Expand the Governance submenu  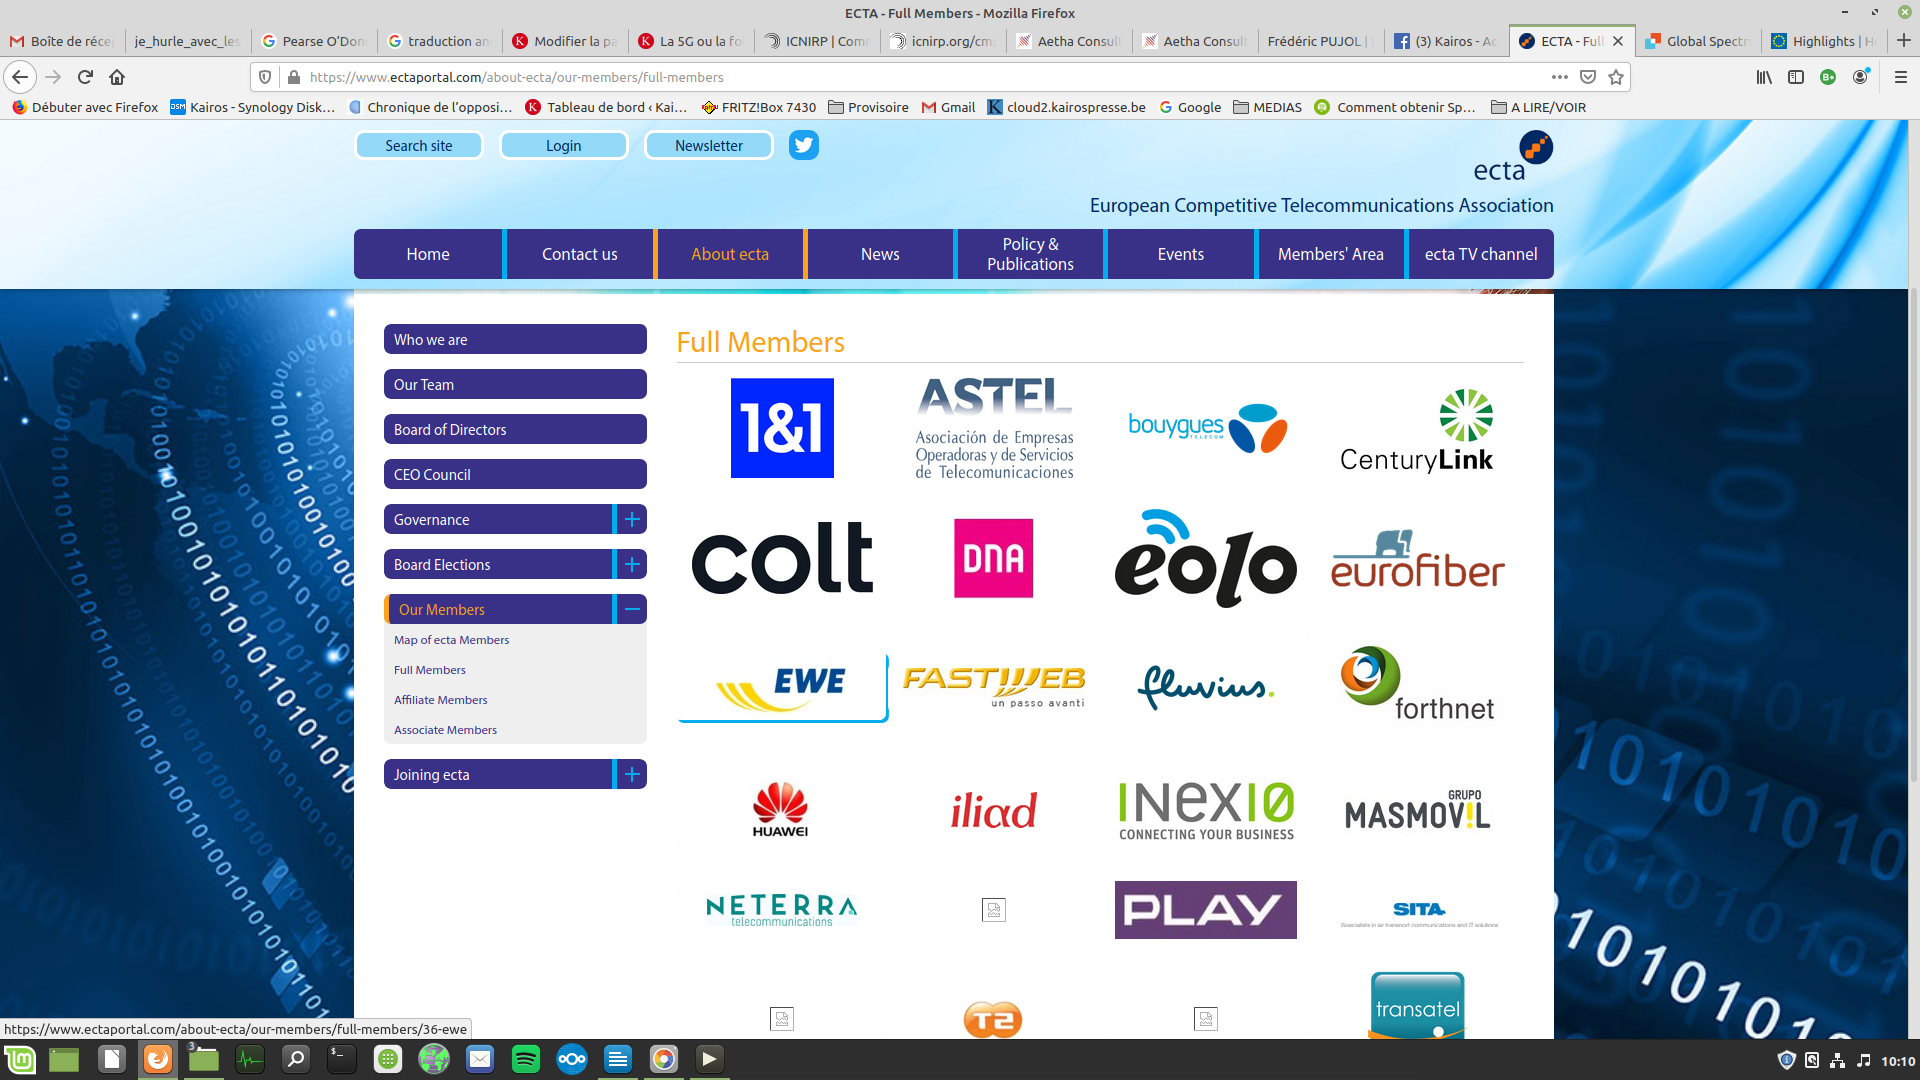tap(632, 519)
